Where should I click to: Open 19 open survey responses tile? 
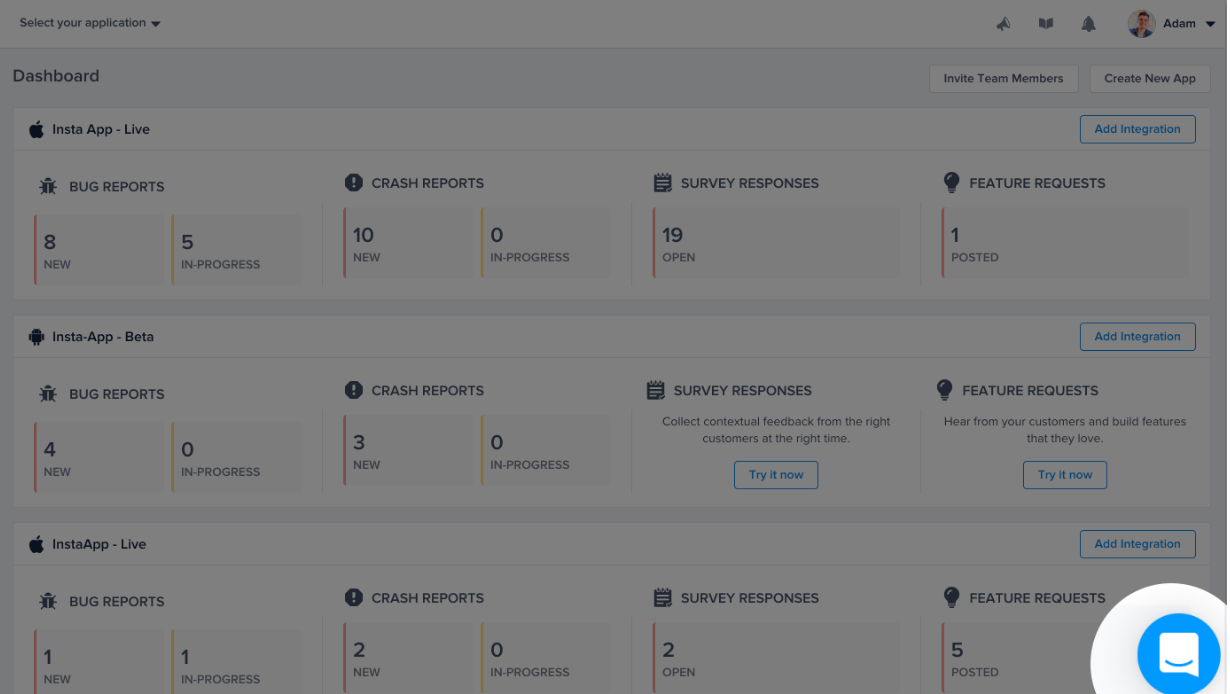776,243
